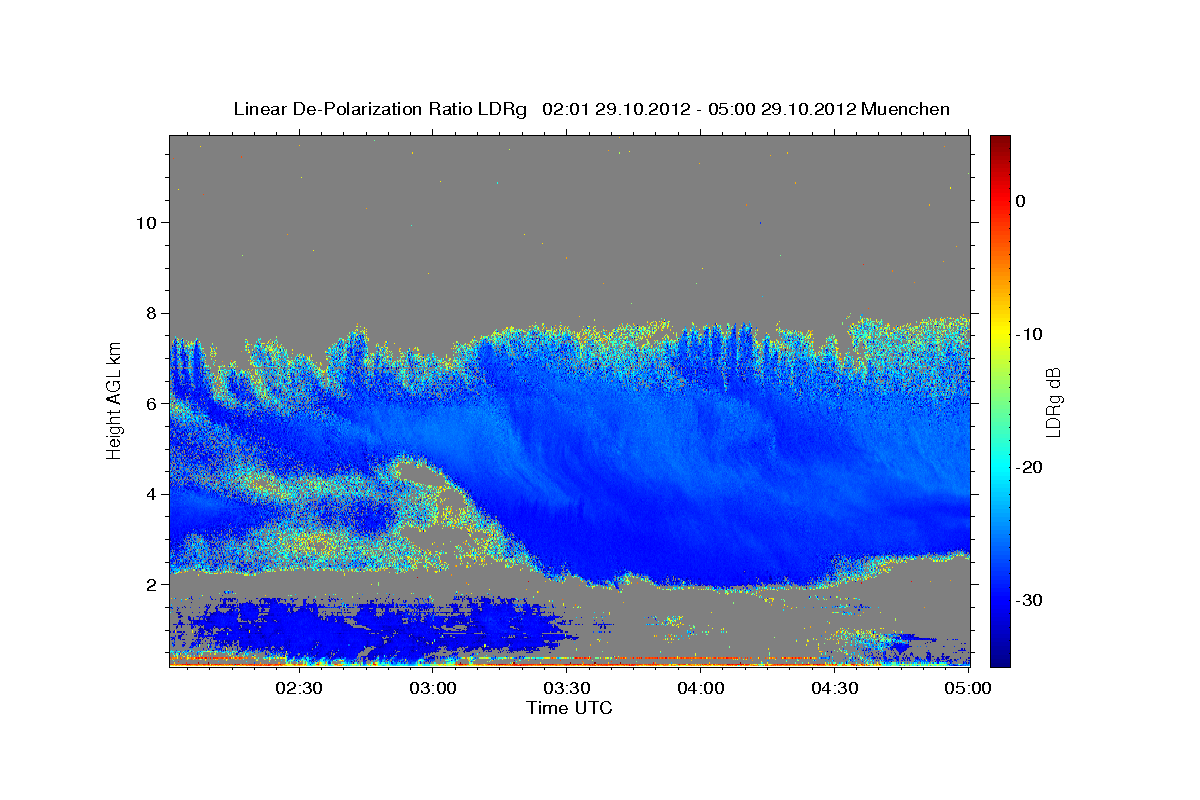Click the height tick label '4'
The height and width of the screenshot is (800, 1200).
coord(150,494)
